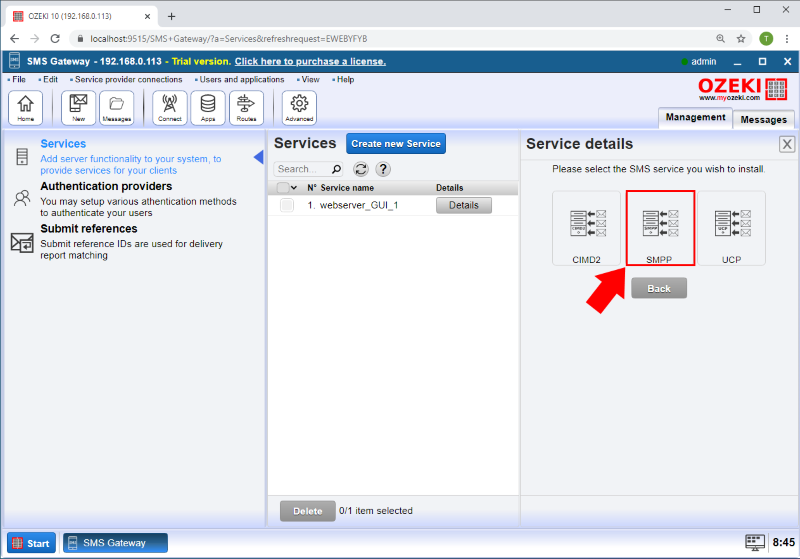800x559 pixels.
Task: Click the Submit references envelope icon
Action: 22,242
